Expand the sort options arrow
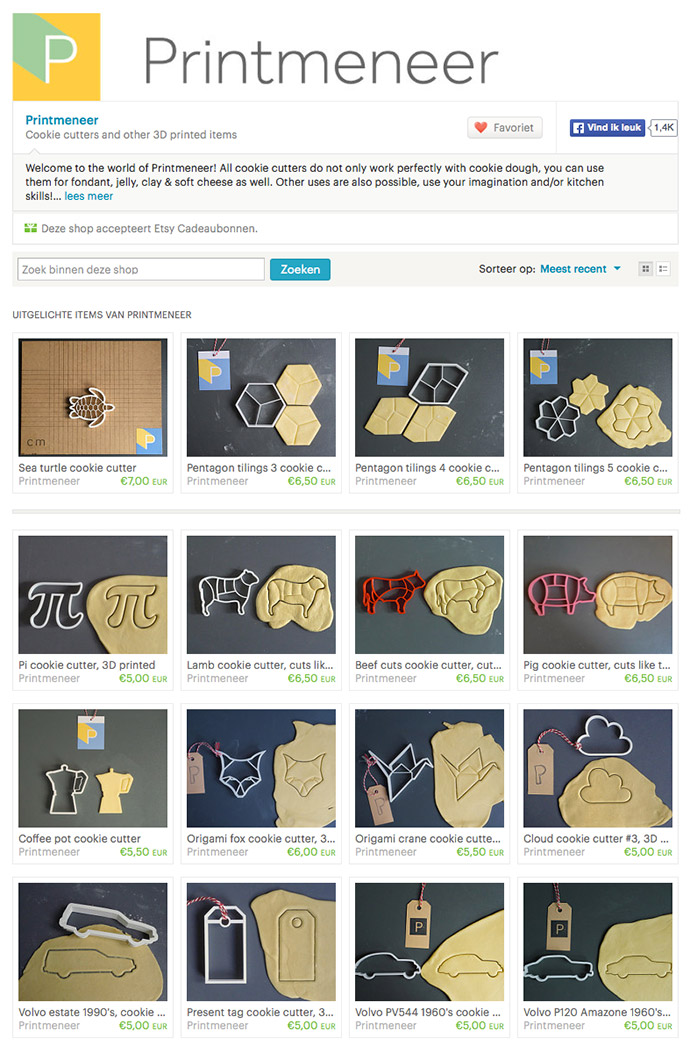The height and width of the screenshot is (1045, 690). click(617, 269)
